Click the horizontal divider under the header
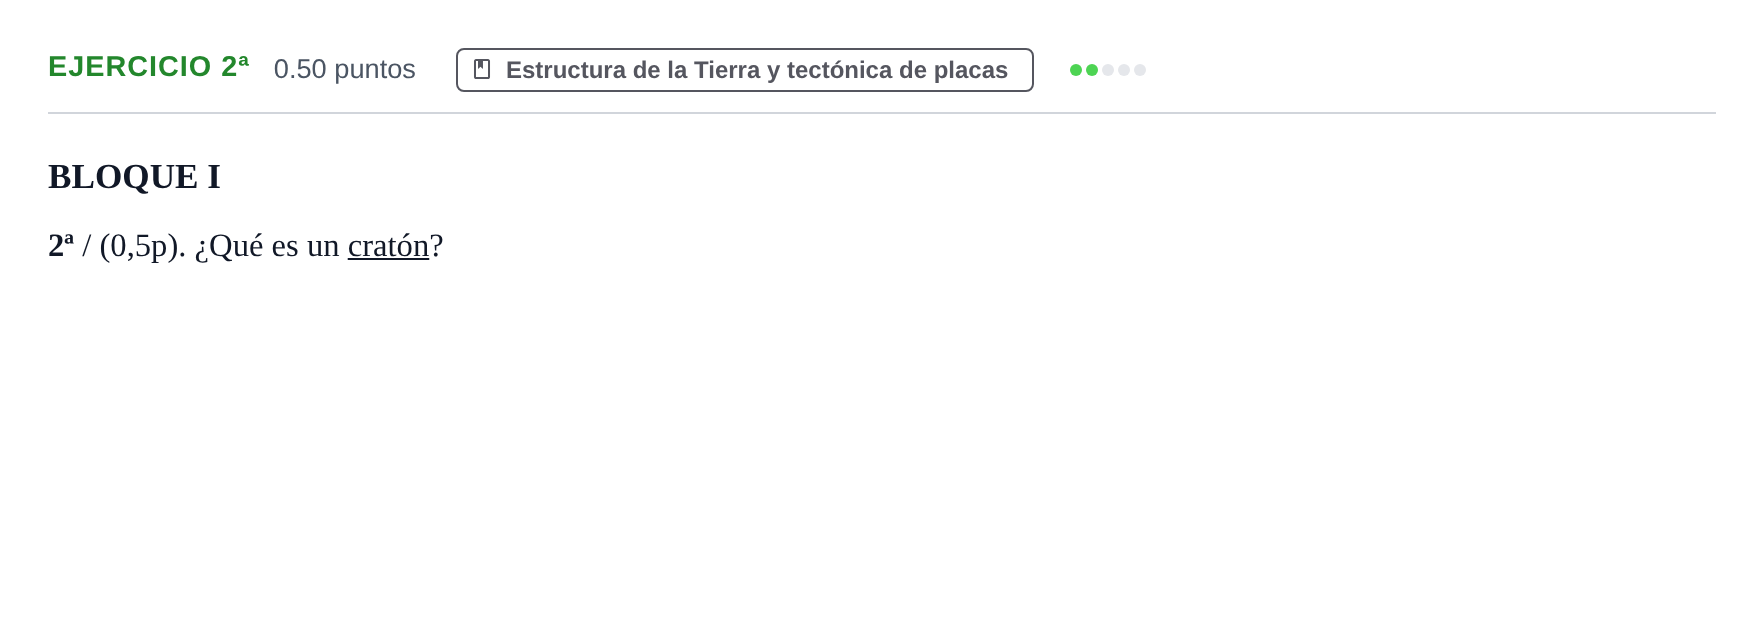This screenshot has height=638, width=1764. (882, 113)
